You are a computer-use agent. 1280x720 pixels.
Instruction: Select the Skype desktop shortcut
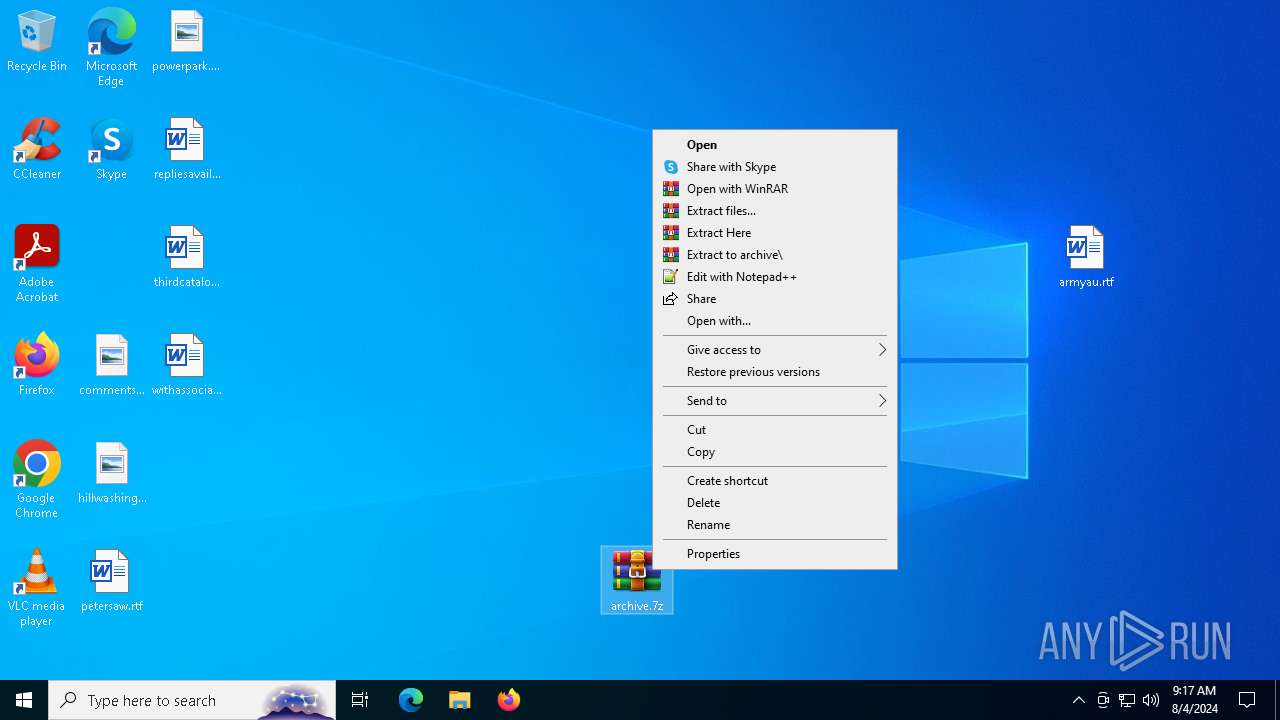[111, 150]
